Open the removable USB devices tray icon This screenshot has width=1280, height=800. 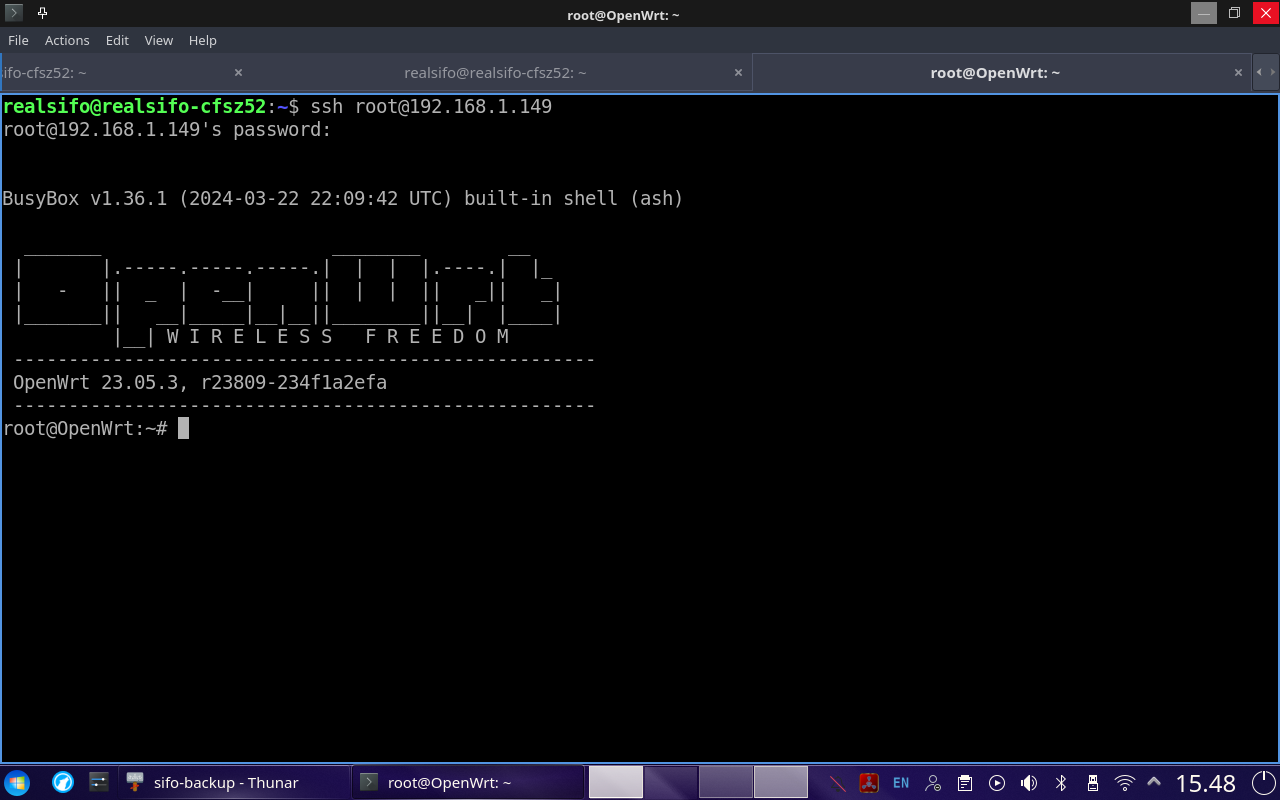click(1093, 783)
